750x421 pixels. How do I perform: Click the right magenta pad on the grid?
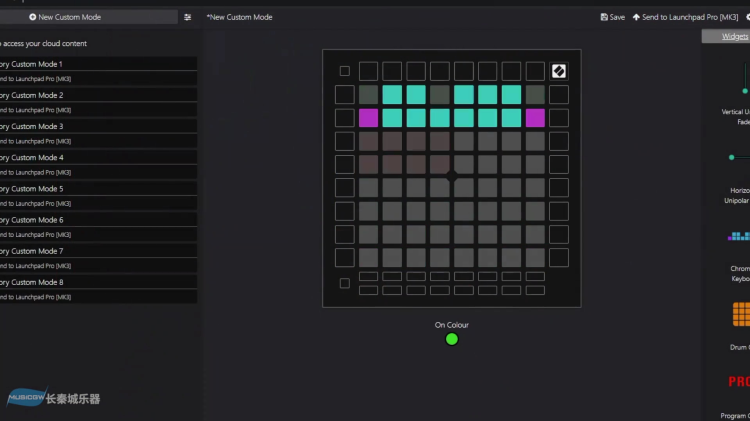pyautogui.click(x=535, y=118)
